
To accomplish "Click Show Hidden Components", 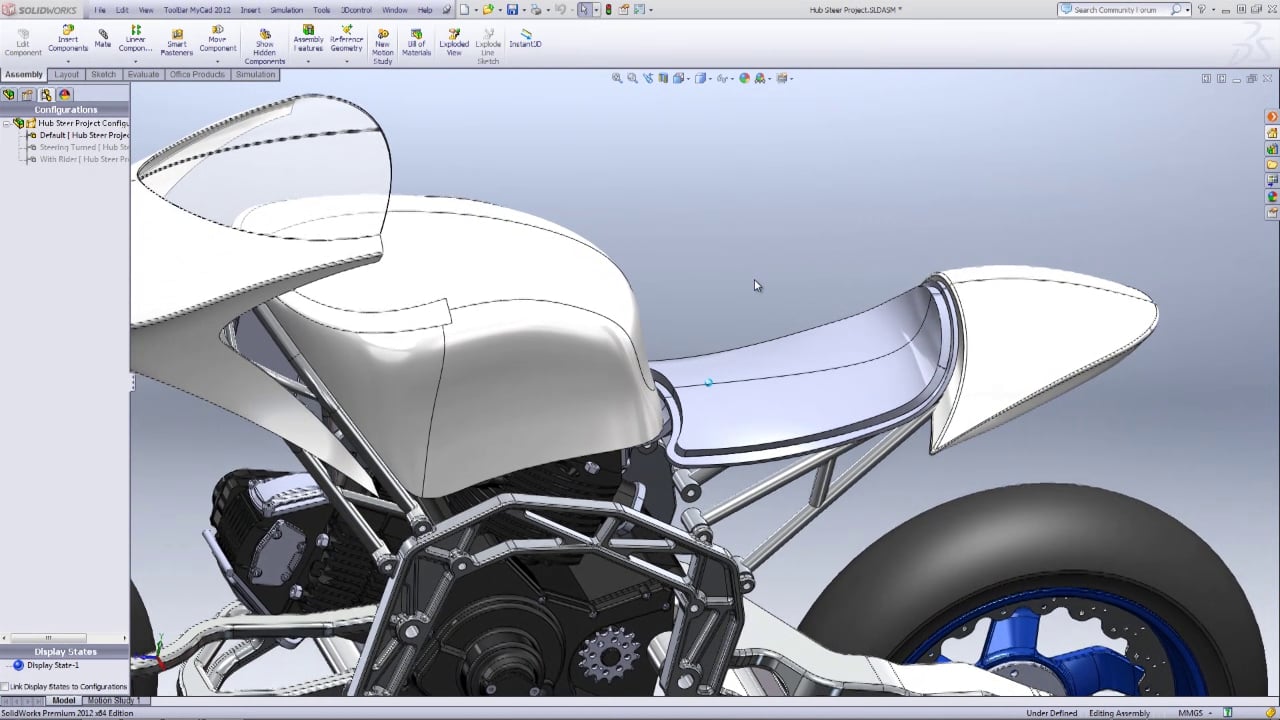I will 265,46.
